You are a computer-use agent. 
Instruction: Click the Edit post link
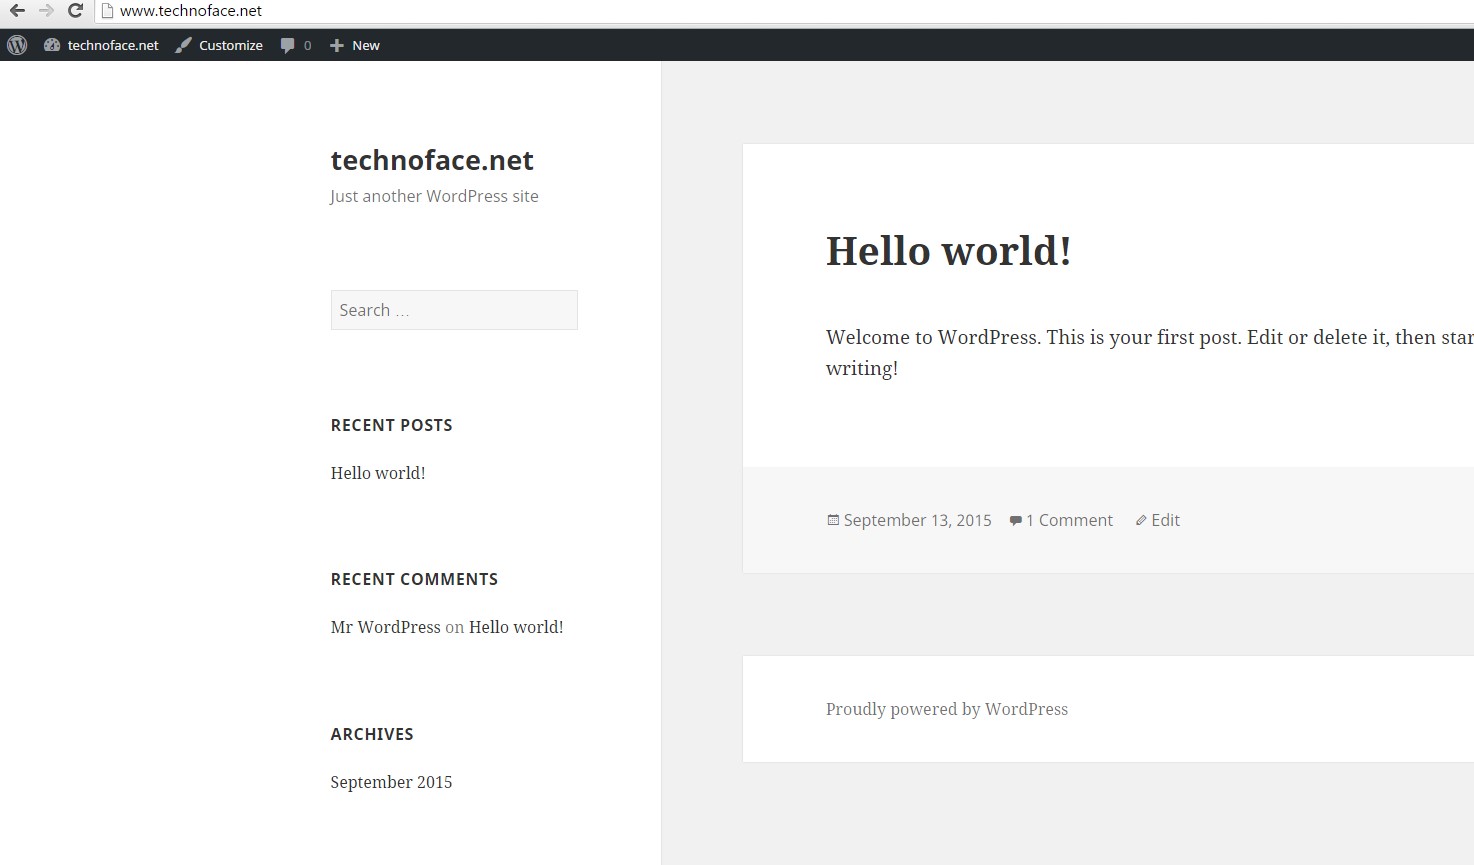pyautogui.click(x=1165, y=520)
